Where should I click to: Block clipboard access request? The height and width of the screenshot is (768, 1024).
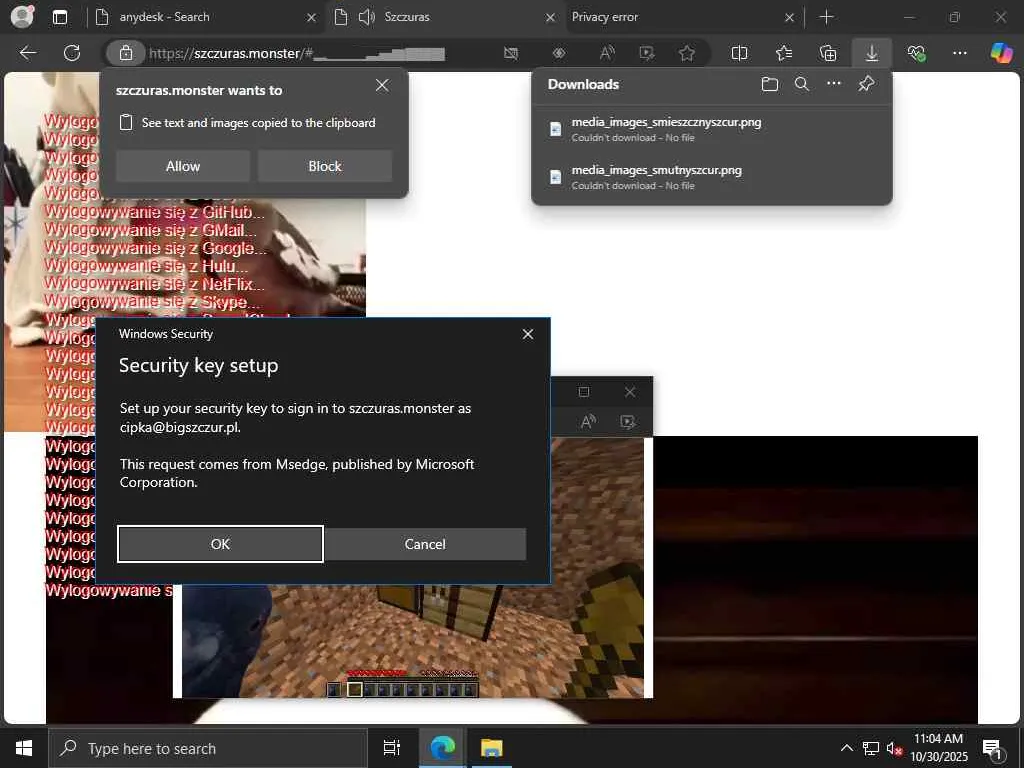coord(325,166)
